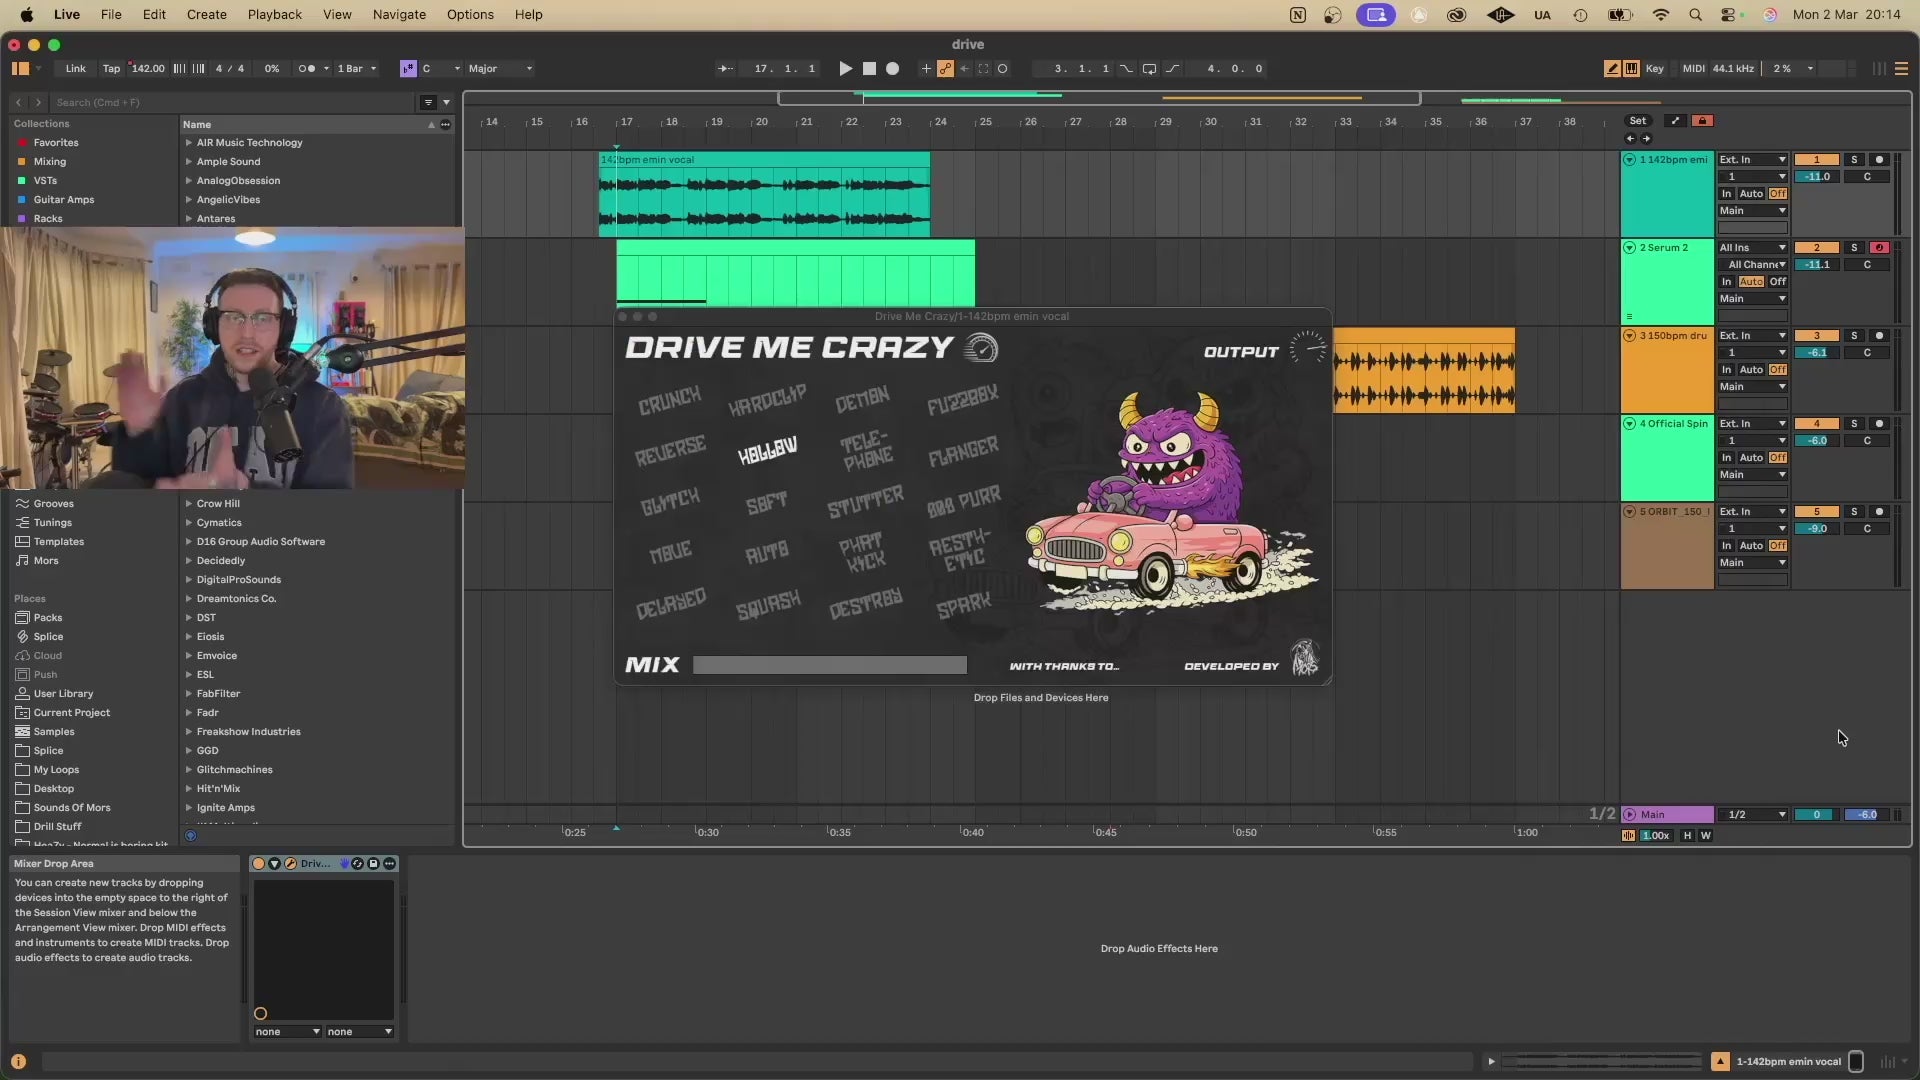Click the optimize arrangement height icon

[1675, 121]
